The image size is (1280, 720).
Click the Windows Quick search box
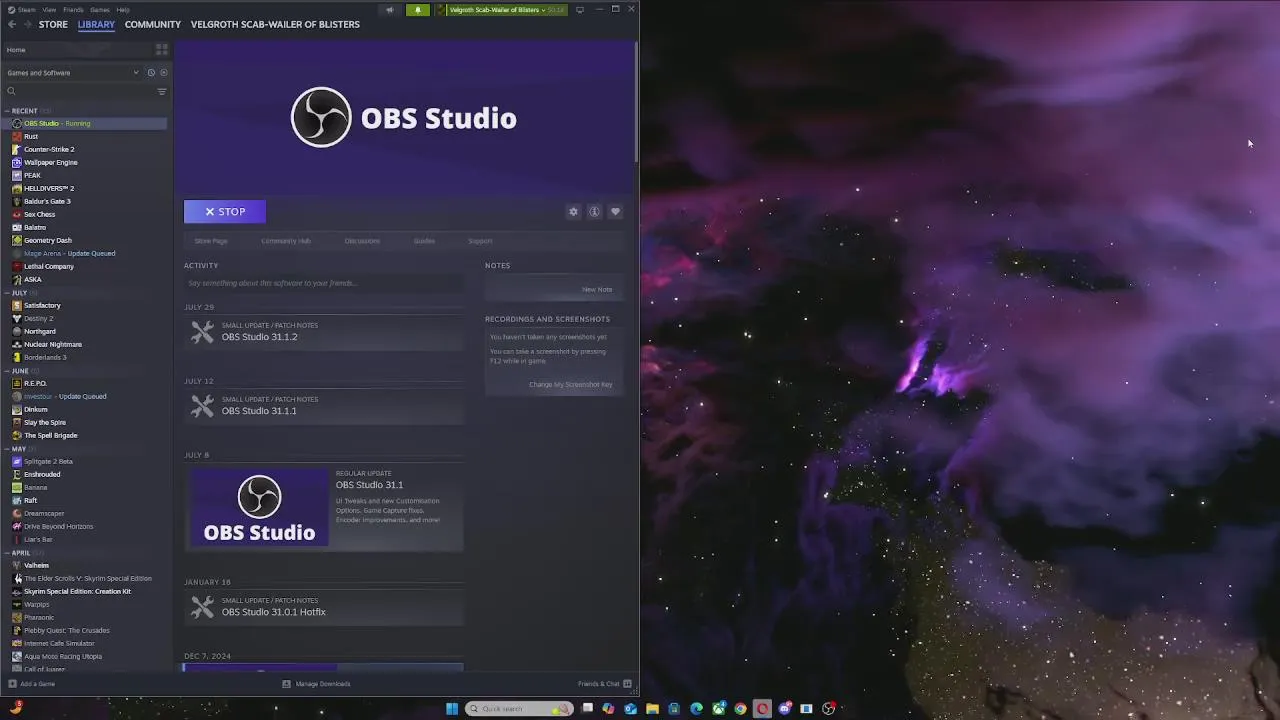coord(519,709)
